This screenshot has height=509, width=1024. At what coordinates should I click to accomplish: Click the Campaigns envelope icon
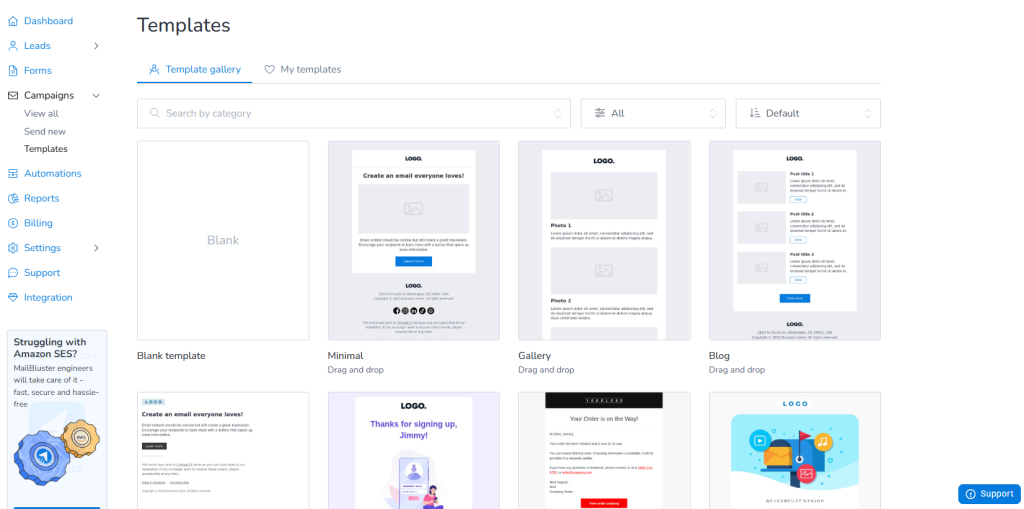[12, 95]
